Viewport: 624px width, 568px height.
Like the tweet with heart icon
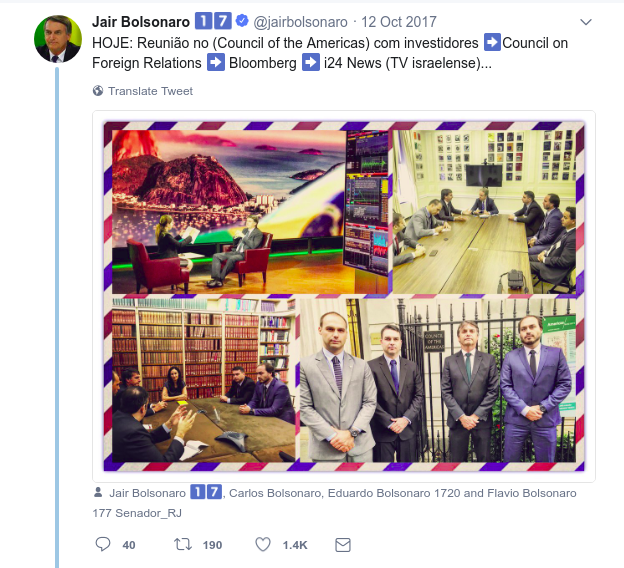tap(263, 544)
